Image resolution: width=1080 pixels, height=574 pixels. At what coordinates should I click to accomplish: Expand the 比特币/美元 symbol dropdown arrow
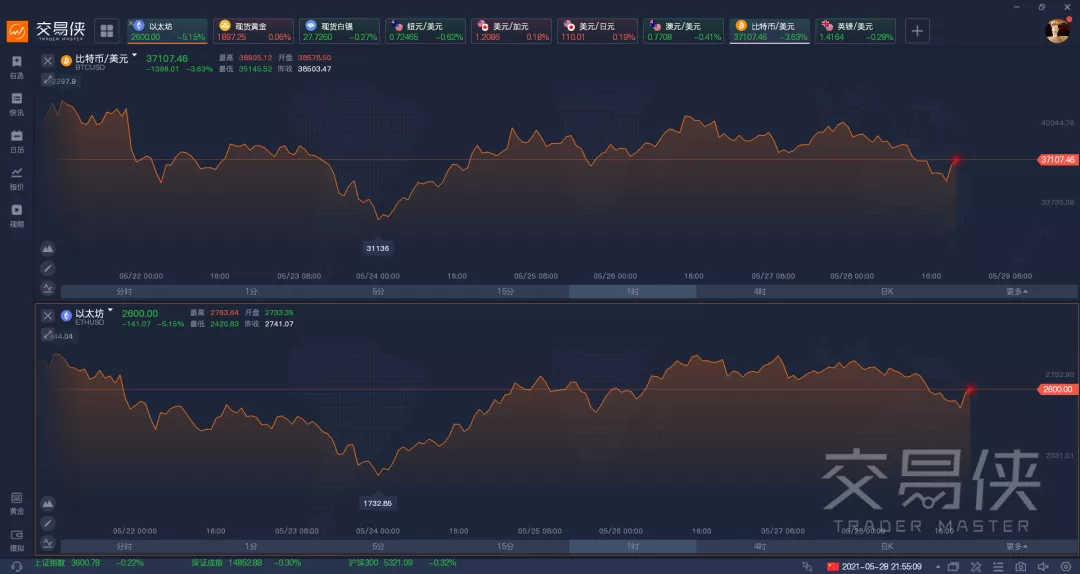point(134,55)
